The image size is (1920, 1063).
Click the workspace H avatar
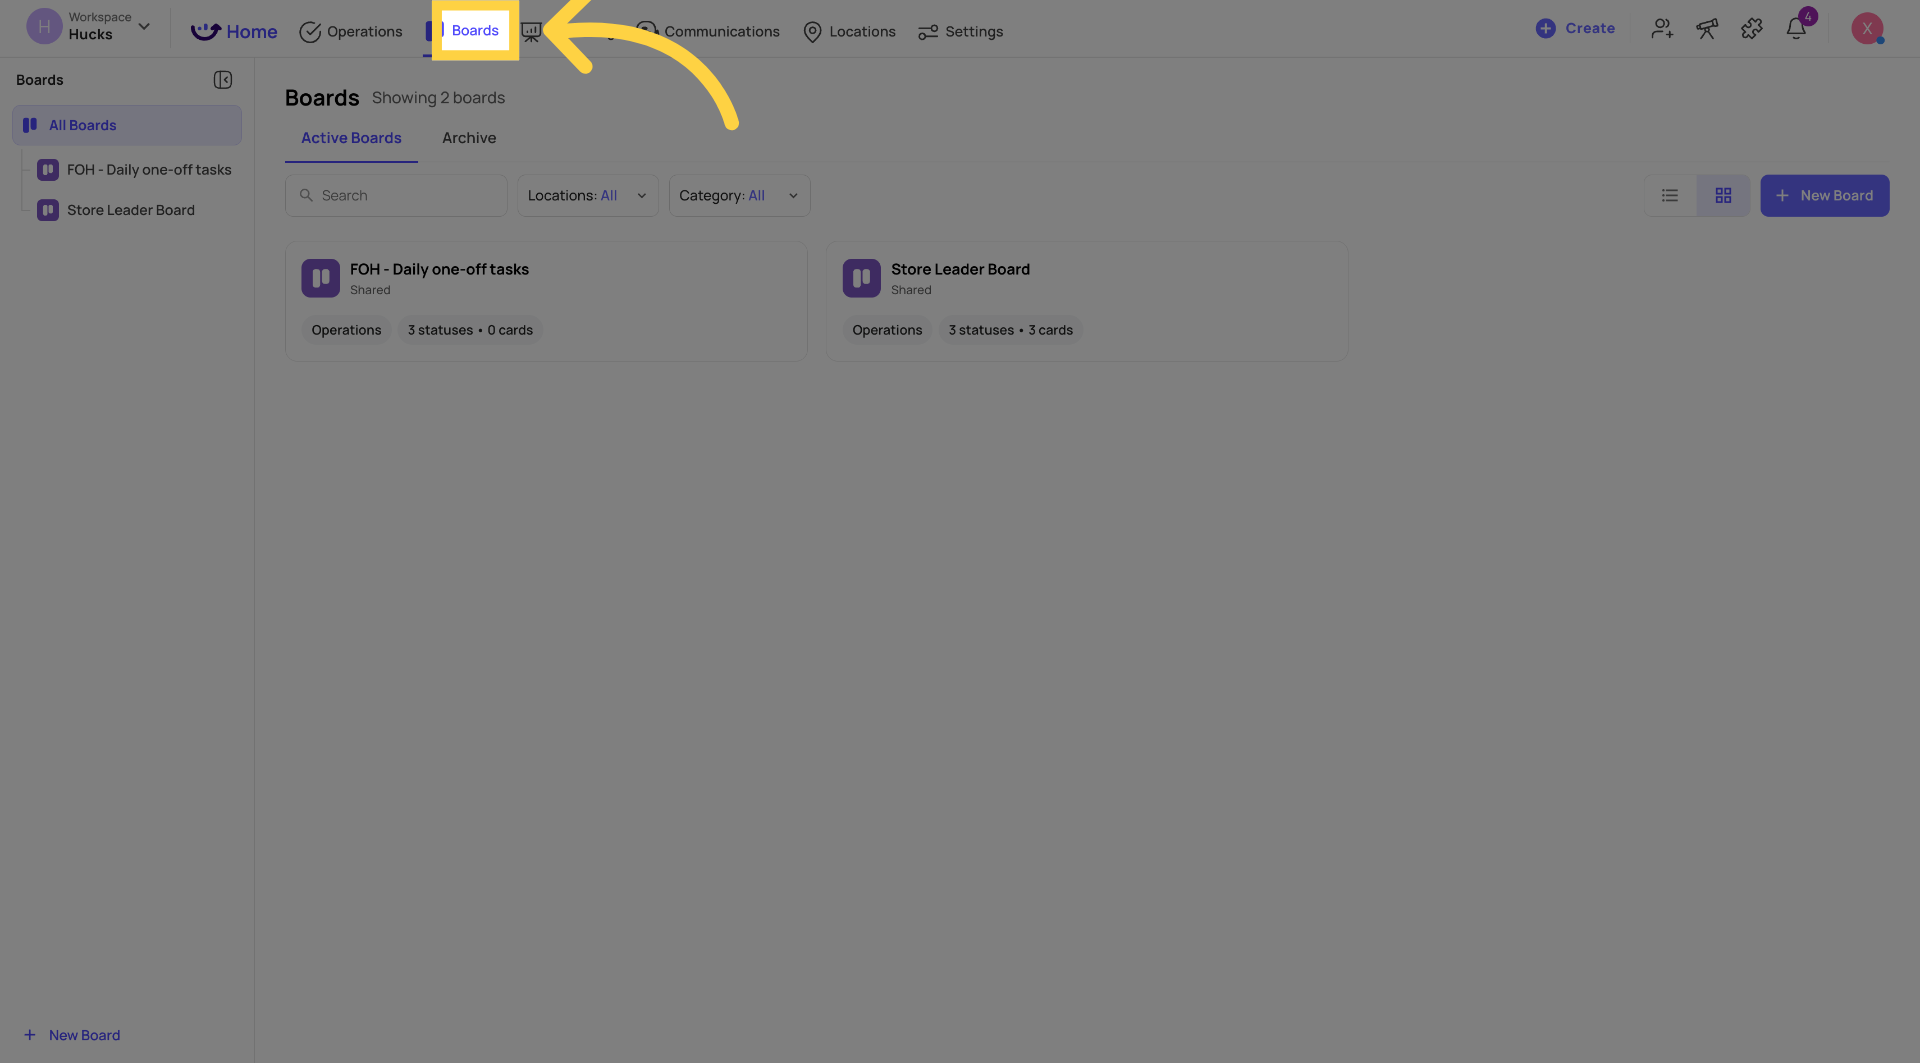coord(44,27)
